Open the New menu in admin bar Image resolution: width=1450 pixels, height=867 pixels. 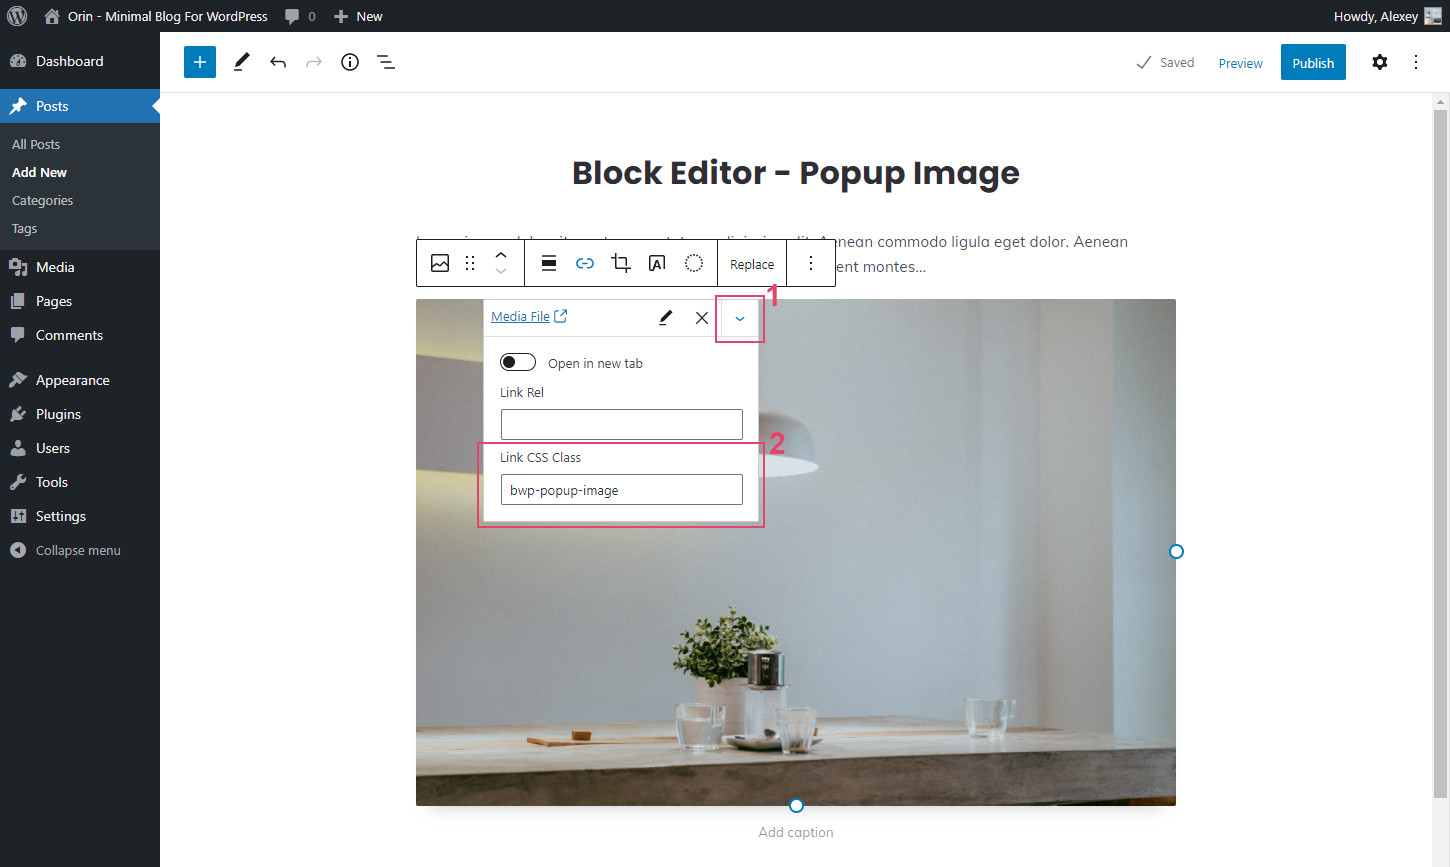(x=357, y=16)
